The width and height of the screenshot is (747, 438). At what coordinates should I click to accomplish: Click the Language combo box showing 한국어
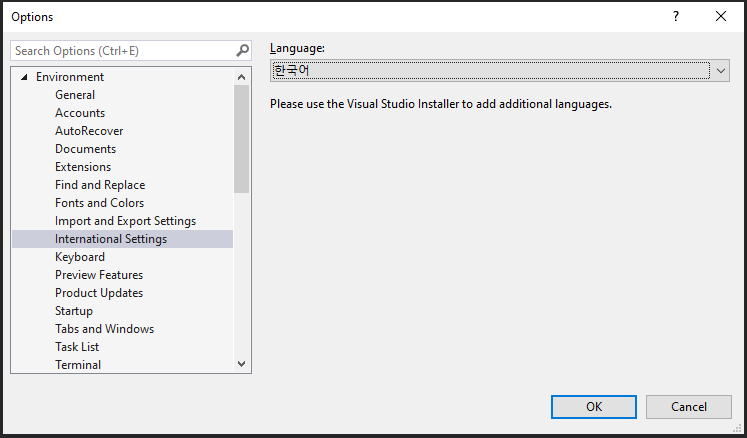(500, 71)
